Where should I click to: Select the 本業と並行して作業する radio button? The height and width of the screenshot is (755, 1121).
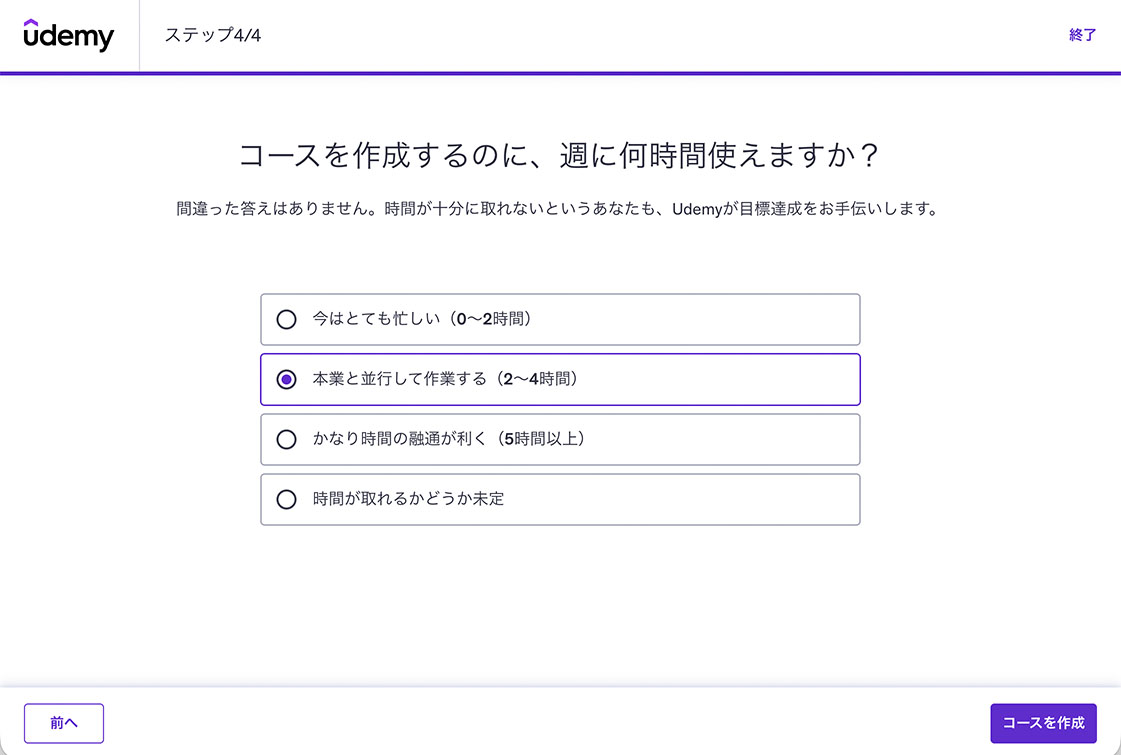click(x=287, y=380)
